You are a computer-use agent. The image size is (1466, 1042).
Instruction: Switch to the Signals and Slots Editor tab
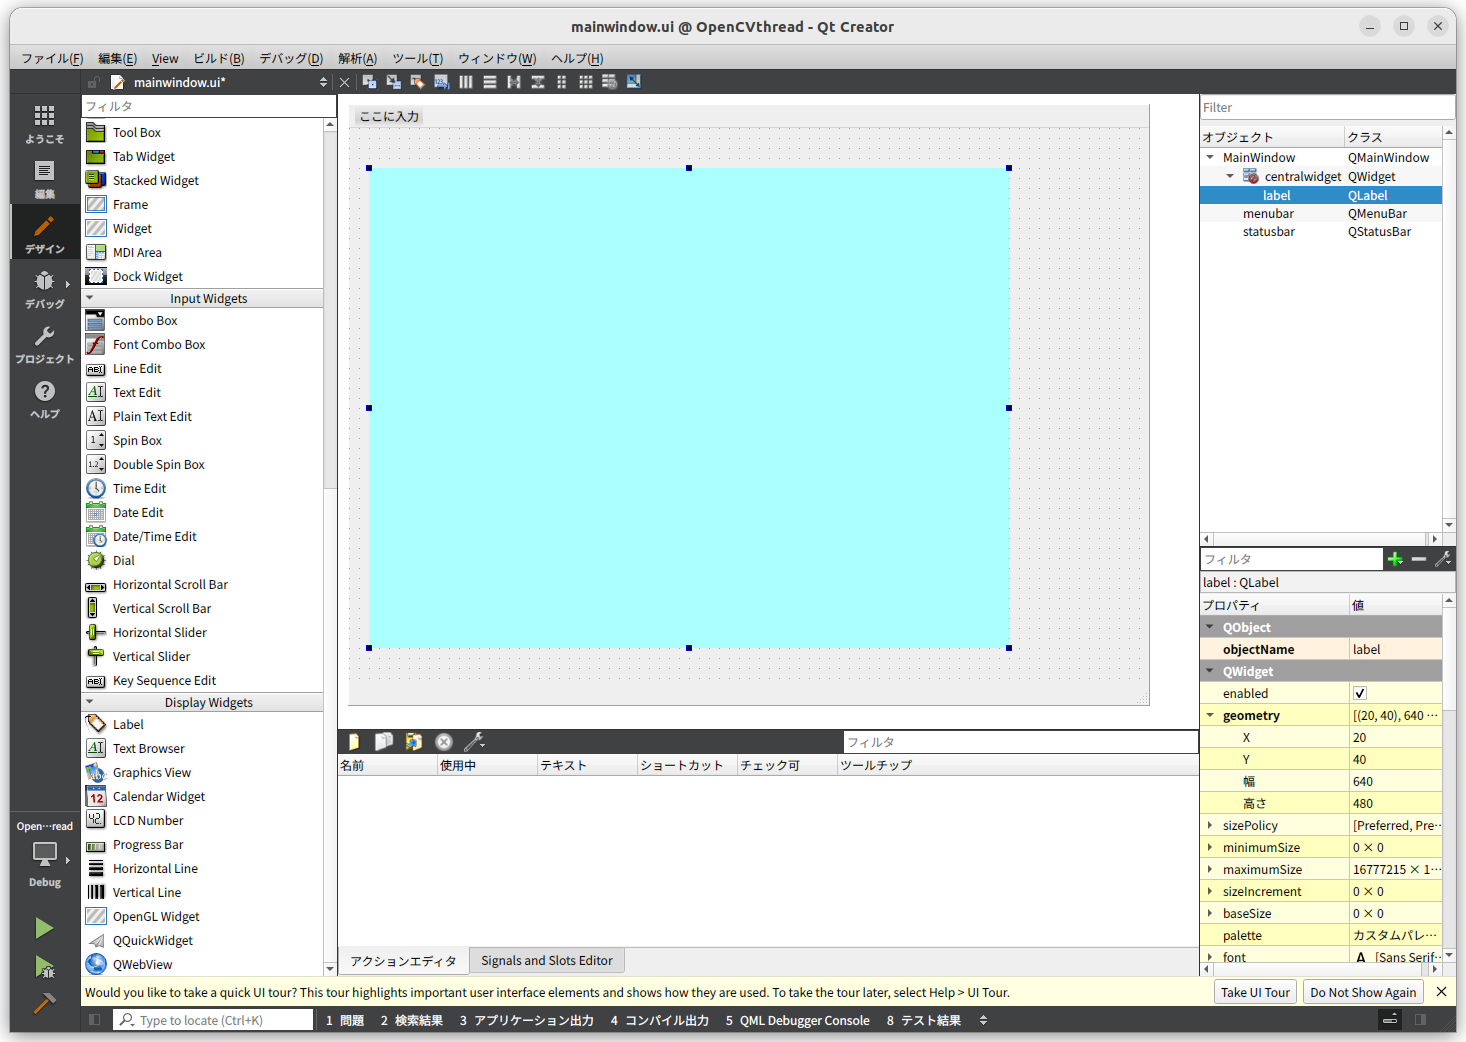click(547, 960)
